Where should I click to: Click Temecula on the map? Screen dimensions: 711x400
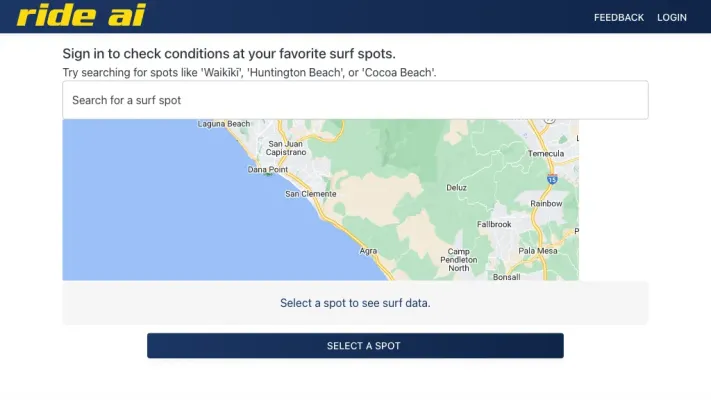click(x=546, y=154)
